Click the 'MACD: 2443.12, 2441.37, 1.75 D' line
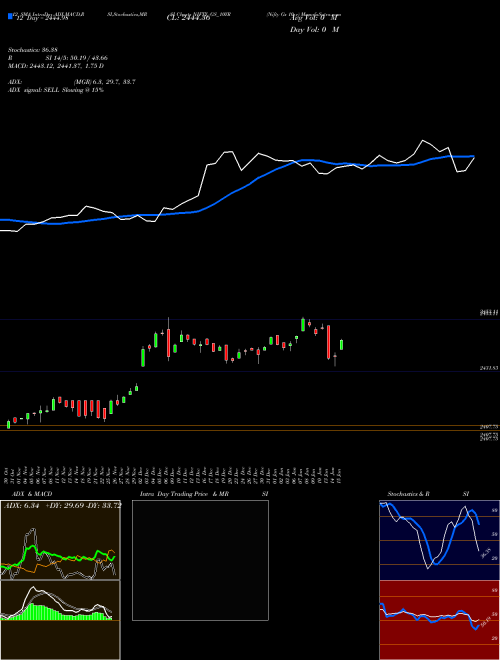Screen dimensions: 500x660 coord(56,66)
